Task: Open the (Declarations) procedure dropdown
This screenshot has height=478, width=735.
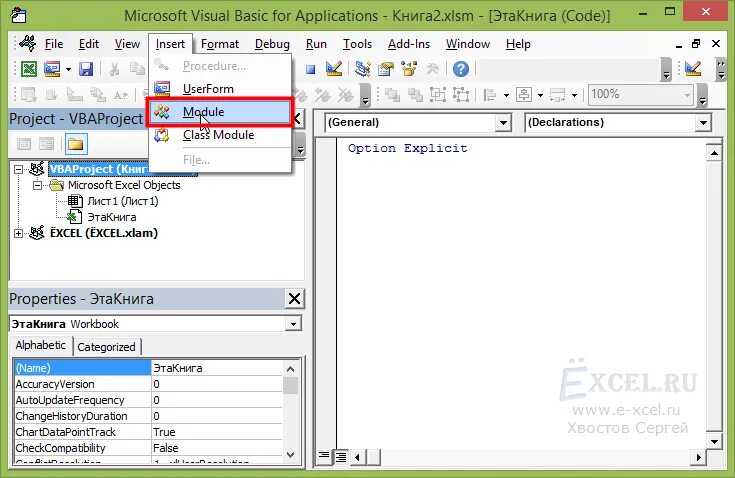Action: 703,123
